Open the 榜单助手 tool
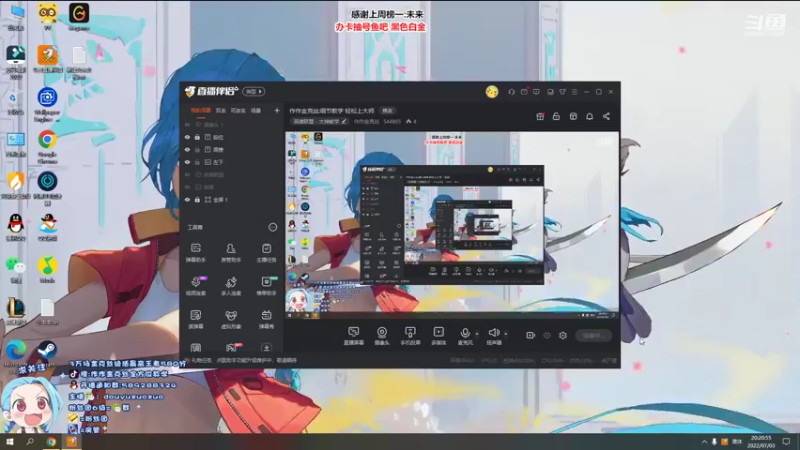This screenshot has width=800, height=450. tap(266, 286)
